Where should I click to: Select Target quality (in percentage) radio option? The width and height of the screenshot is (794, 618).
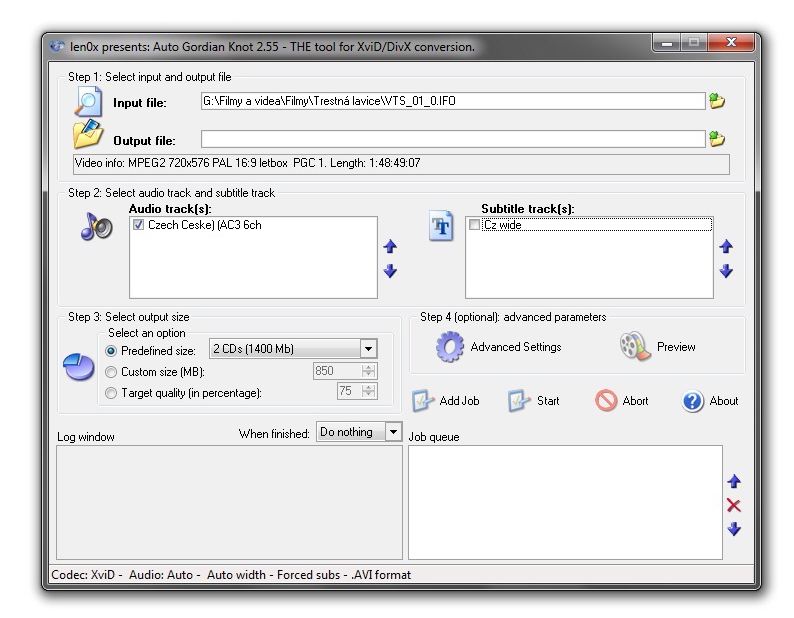111,393
